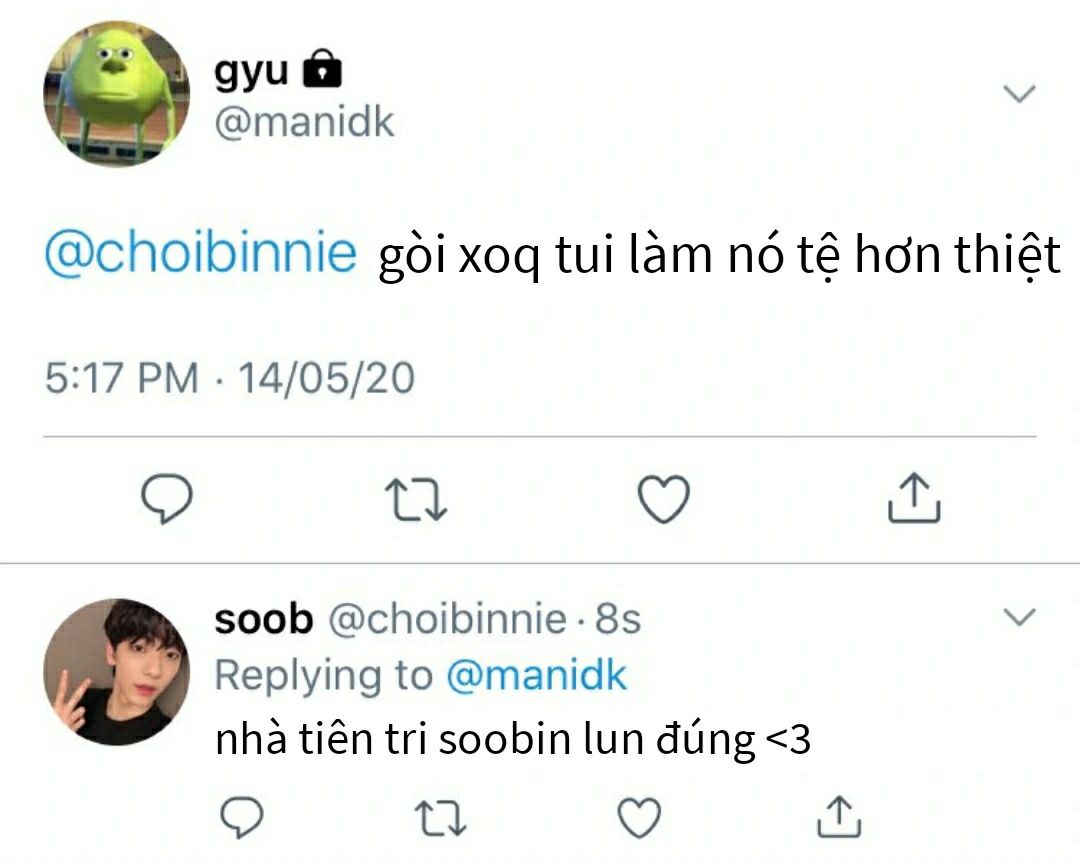This screenshot has width=1080, height=862.
Task: Click the reply icon under soob's reply
Action: pyautogui.click(x=240, y=818)
